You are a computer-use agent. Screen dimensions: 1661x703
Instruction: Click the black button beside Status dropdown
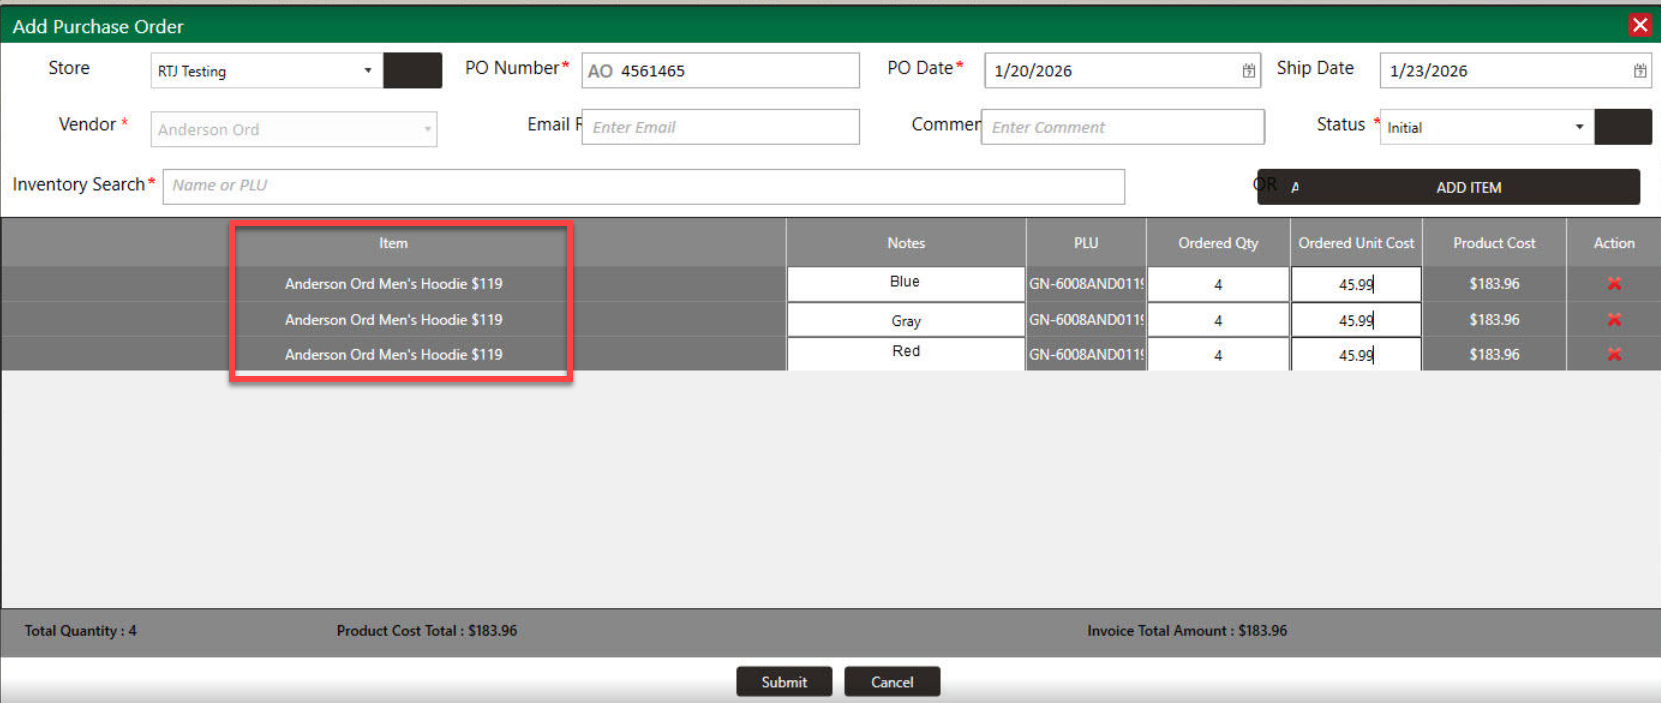click(1622, 127)
